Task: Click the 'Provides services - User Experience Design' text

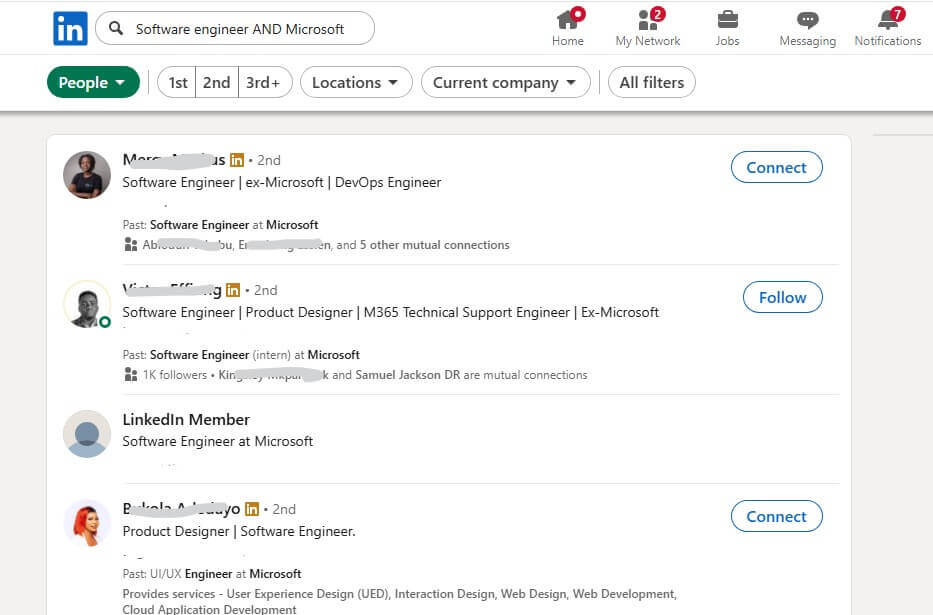Action: tap(399, 601)
